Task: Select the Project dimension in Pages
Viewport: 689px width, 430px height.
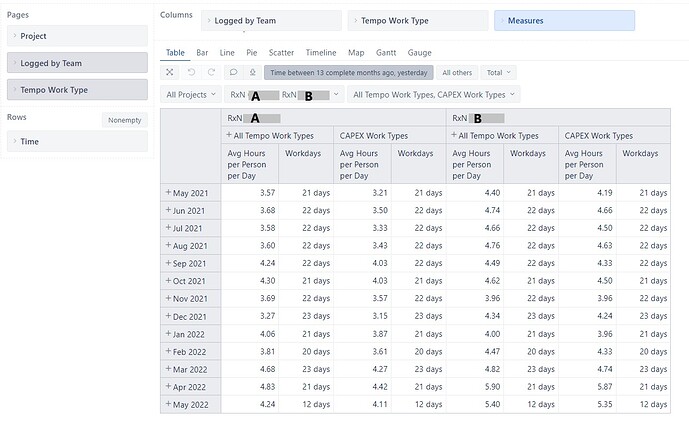Action: (x=77, y=36)
